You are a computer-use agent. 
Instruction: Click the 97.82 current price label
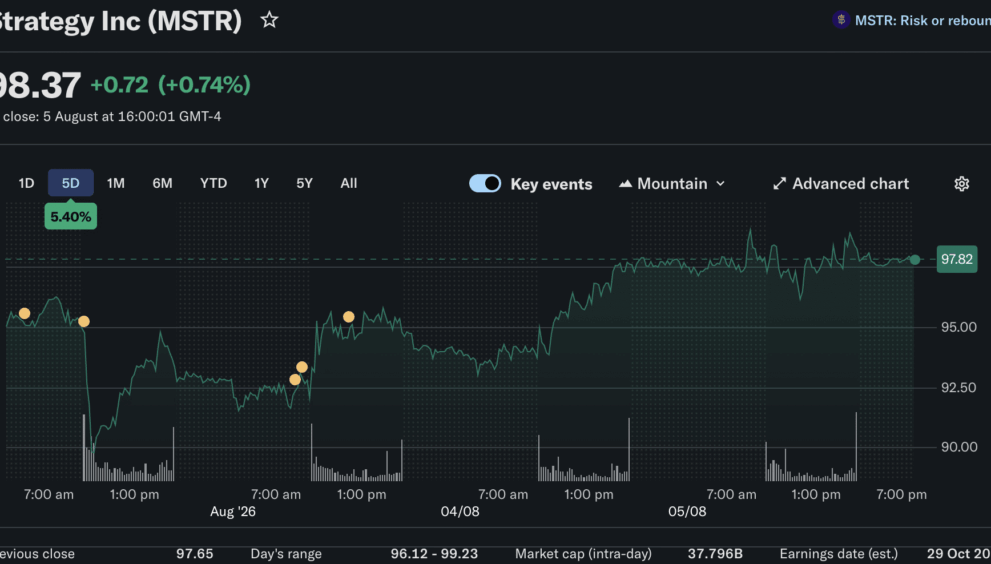(957, 259)
